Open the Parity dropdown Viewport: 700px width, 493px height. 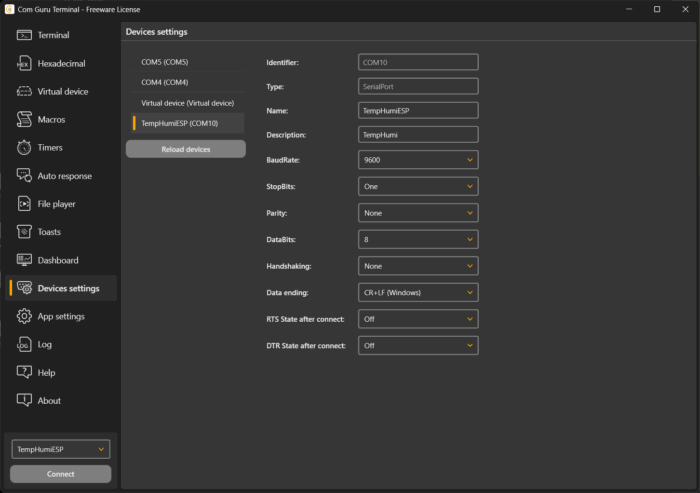[x=417, y=213]
